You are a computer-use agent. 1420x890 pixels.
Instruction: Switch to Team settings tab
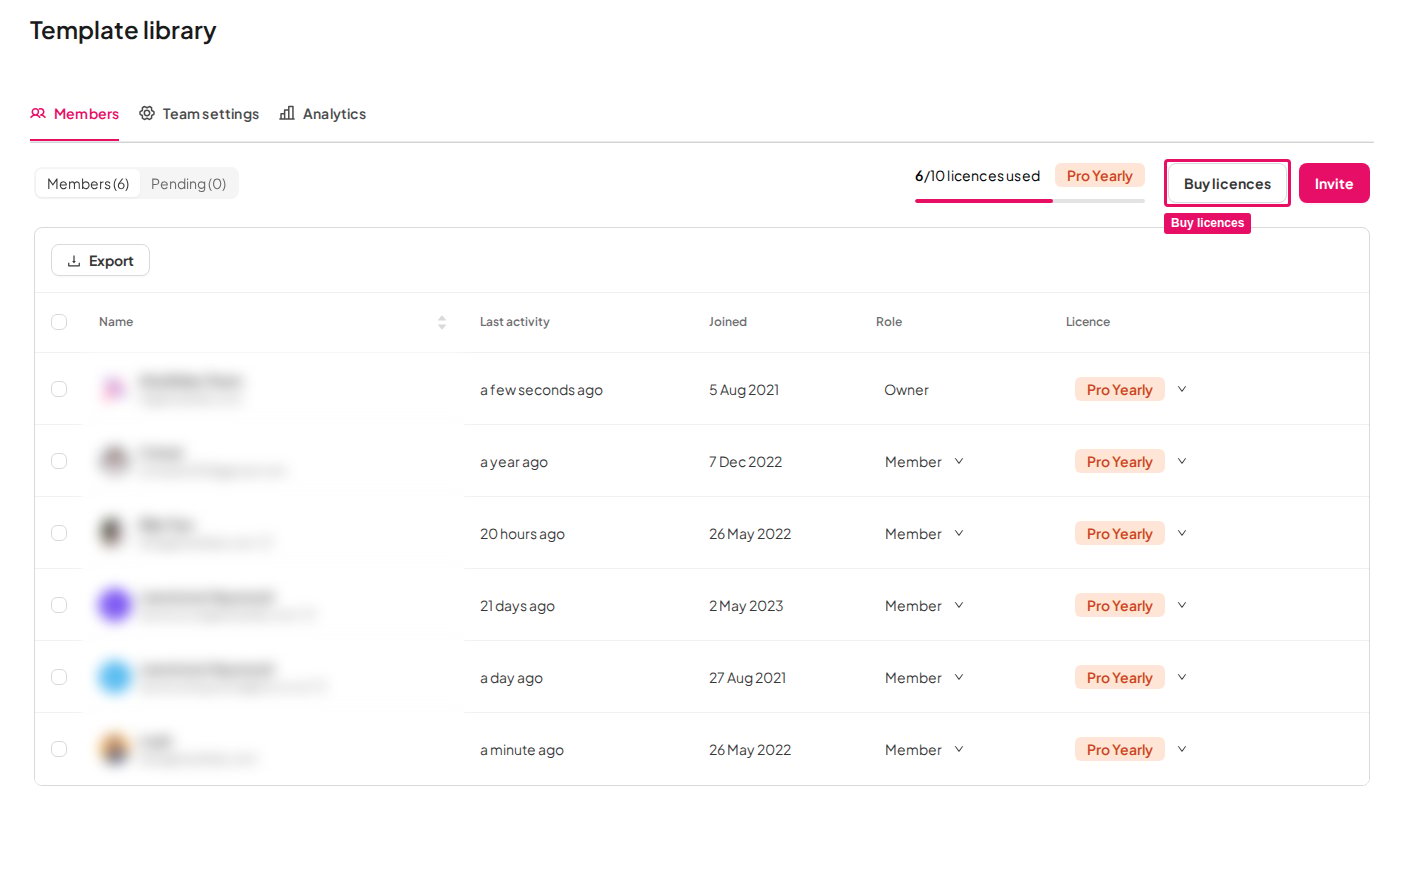(199, 114)
